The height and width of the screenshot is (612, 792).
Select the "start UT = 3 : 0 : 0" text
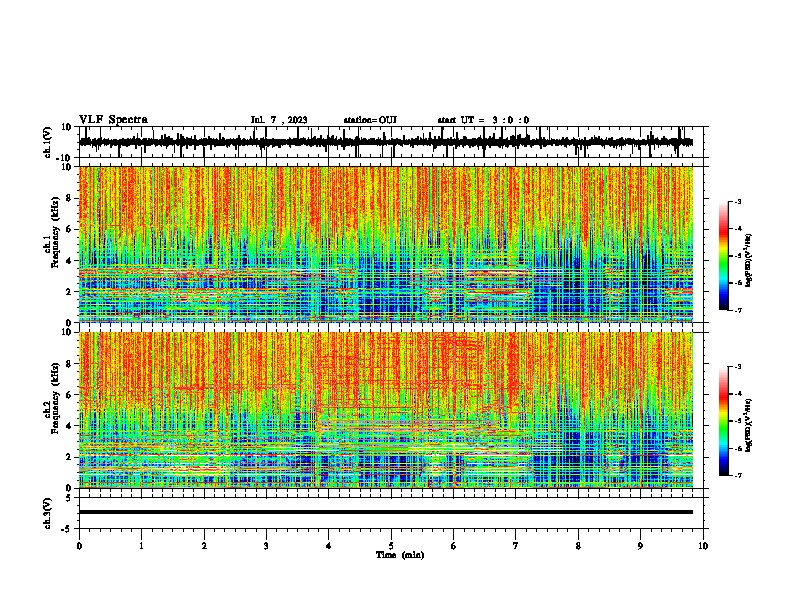483,120
